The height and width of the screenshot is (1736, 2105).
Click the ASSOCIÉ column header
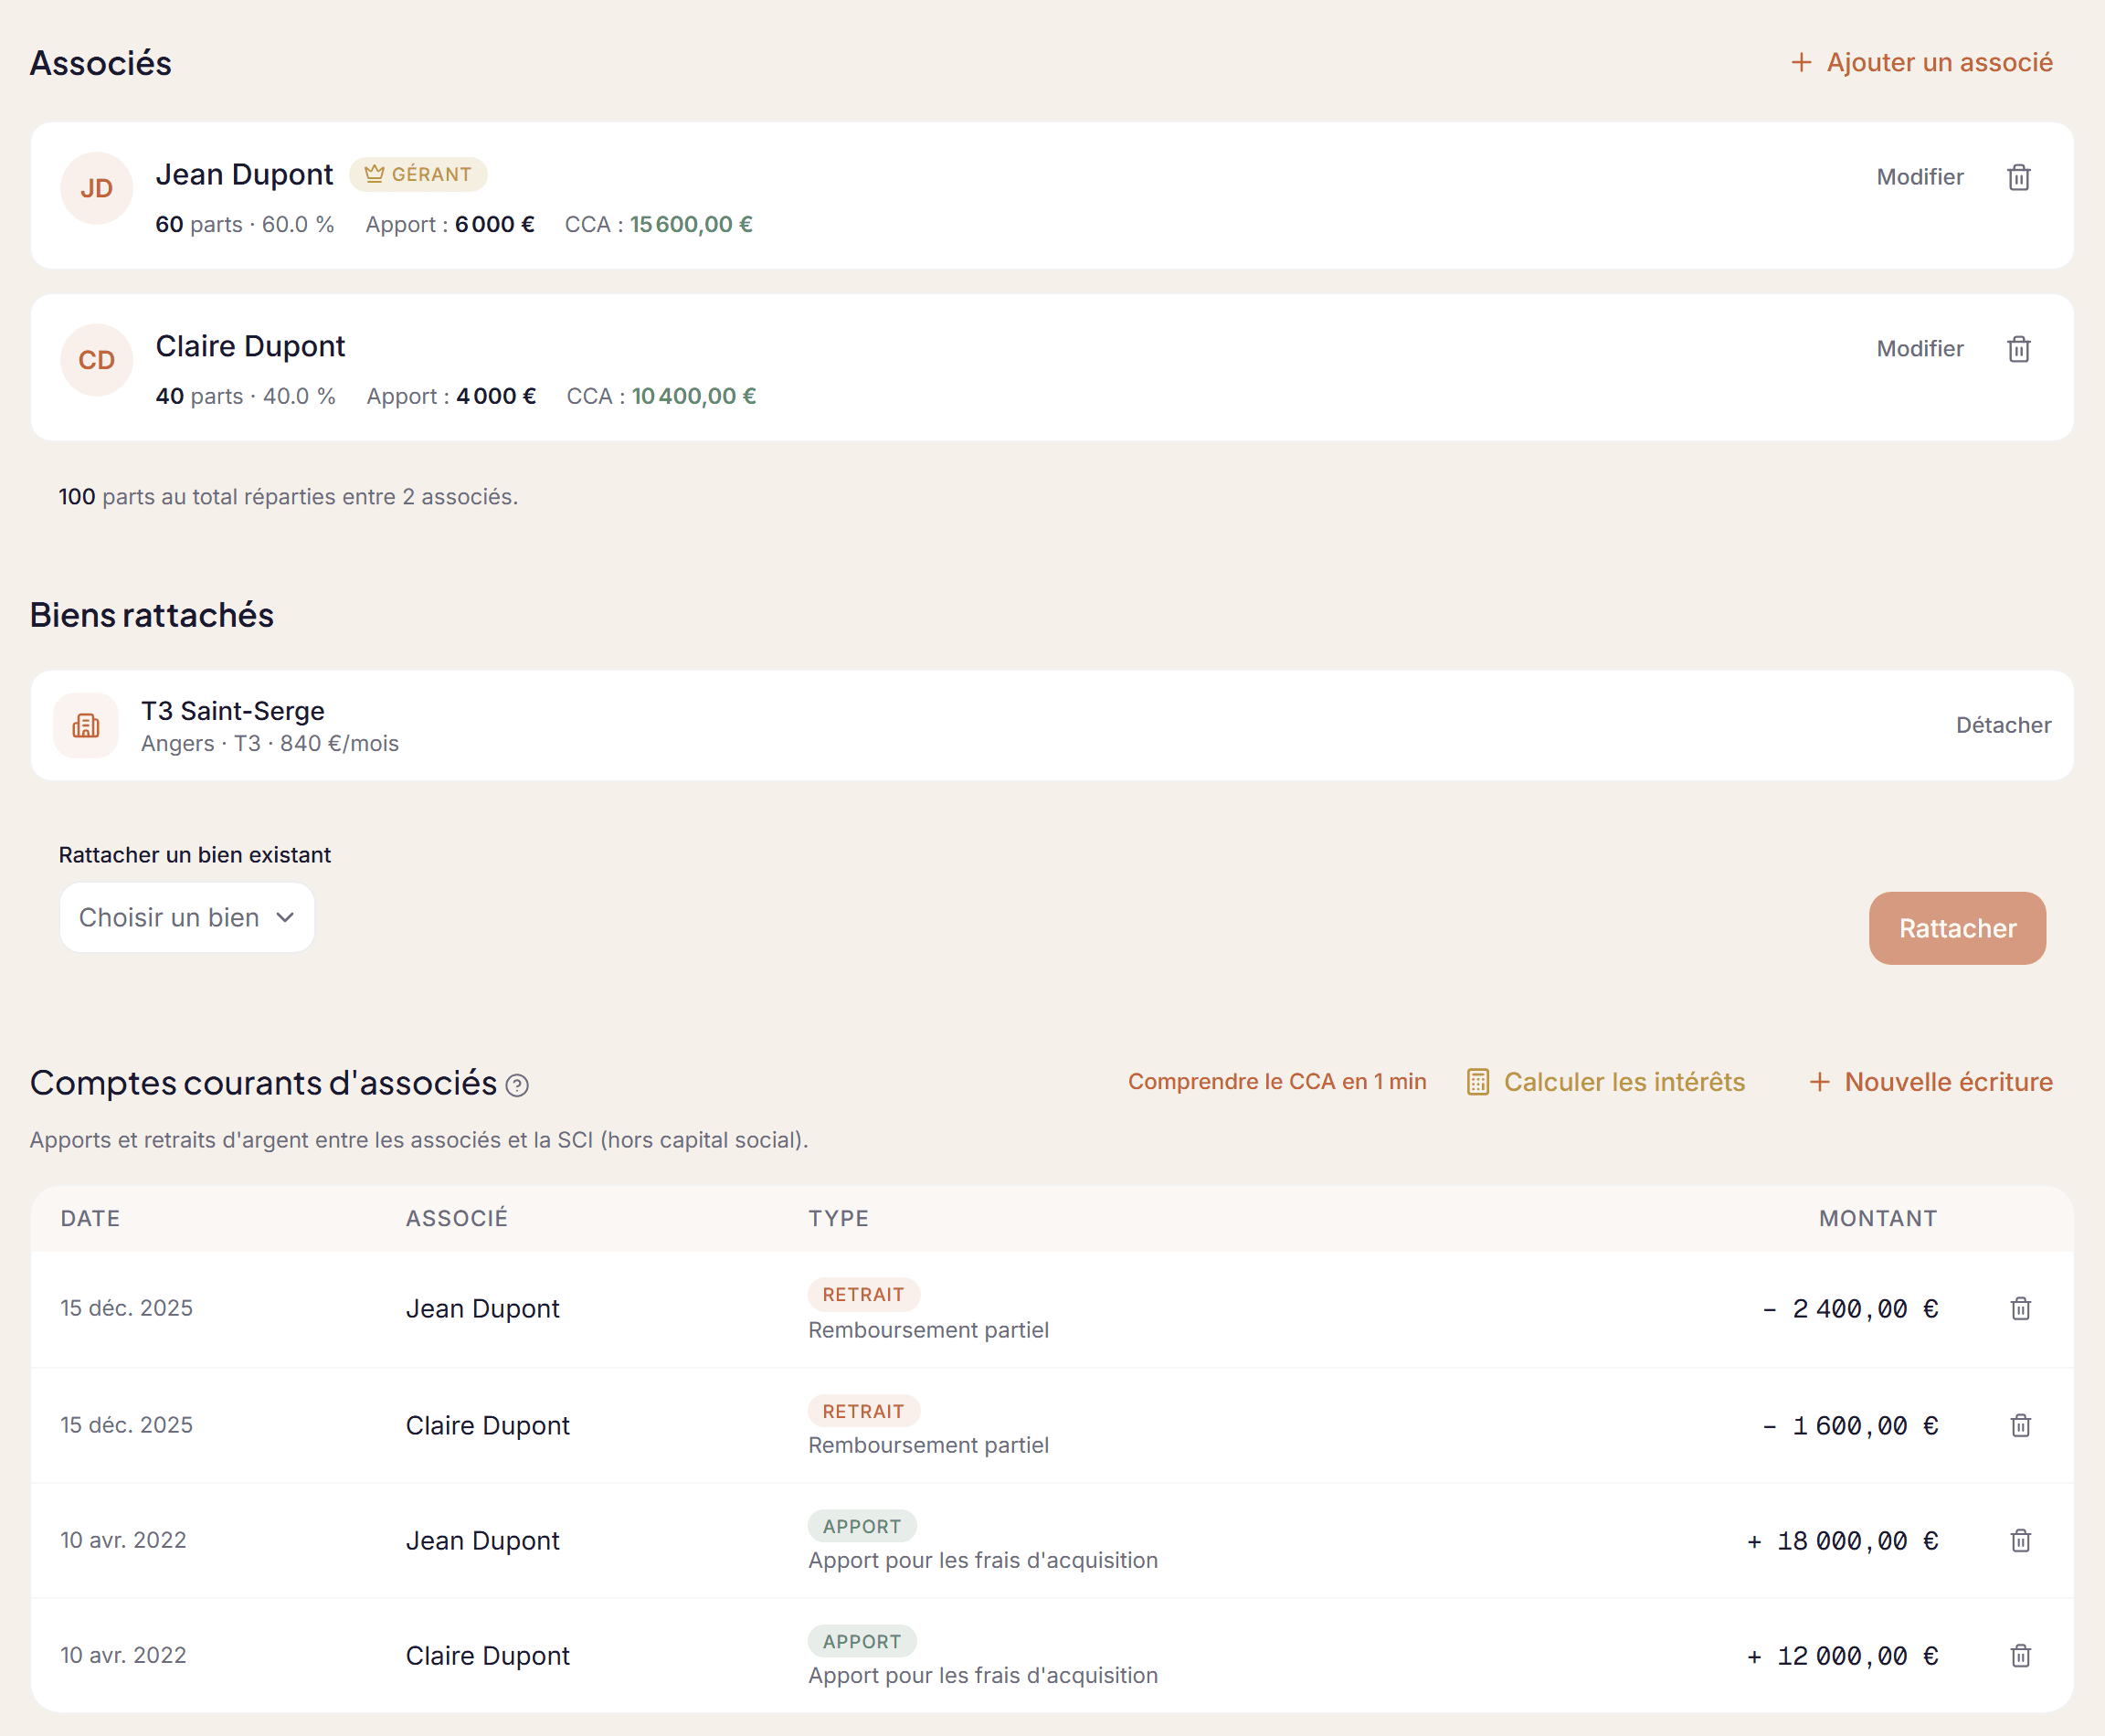tap(457, 1218)
